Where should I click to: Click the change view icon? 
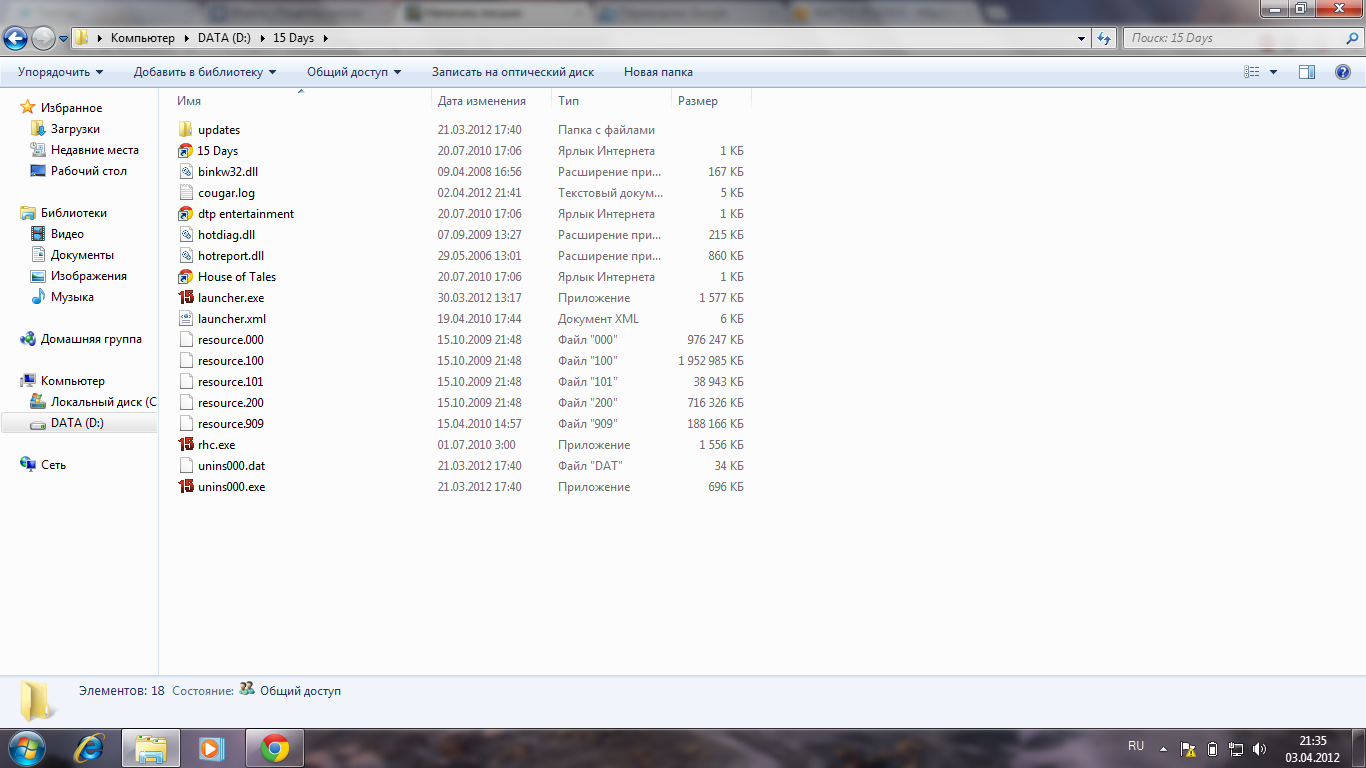[1251, 72]
